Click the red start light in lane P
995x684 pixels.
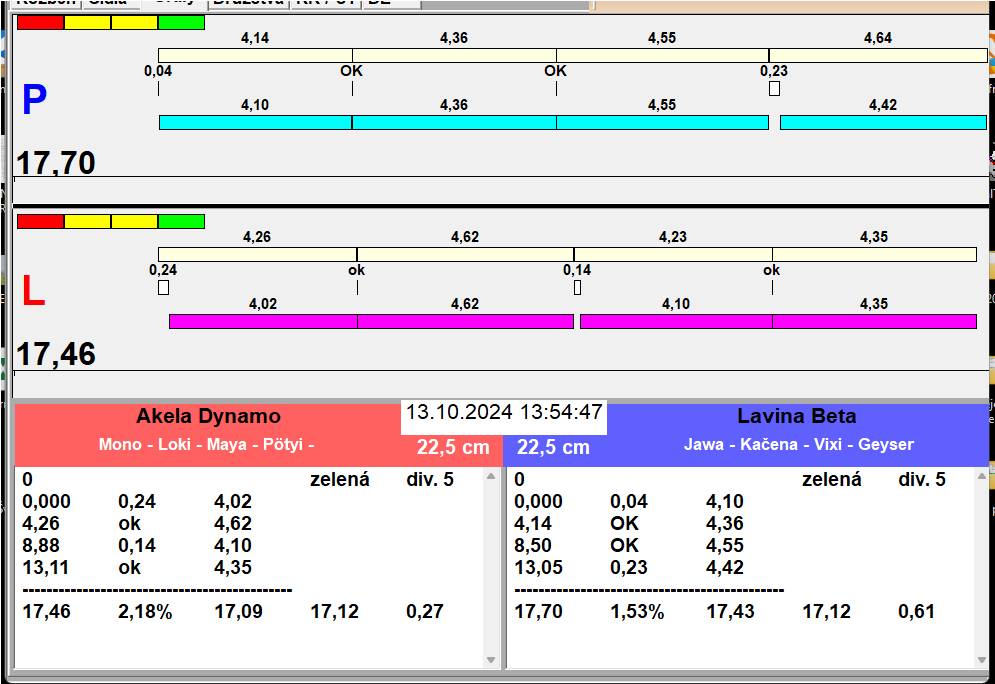coord(40,22)
